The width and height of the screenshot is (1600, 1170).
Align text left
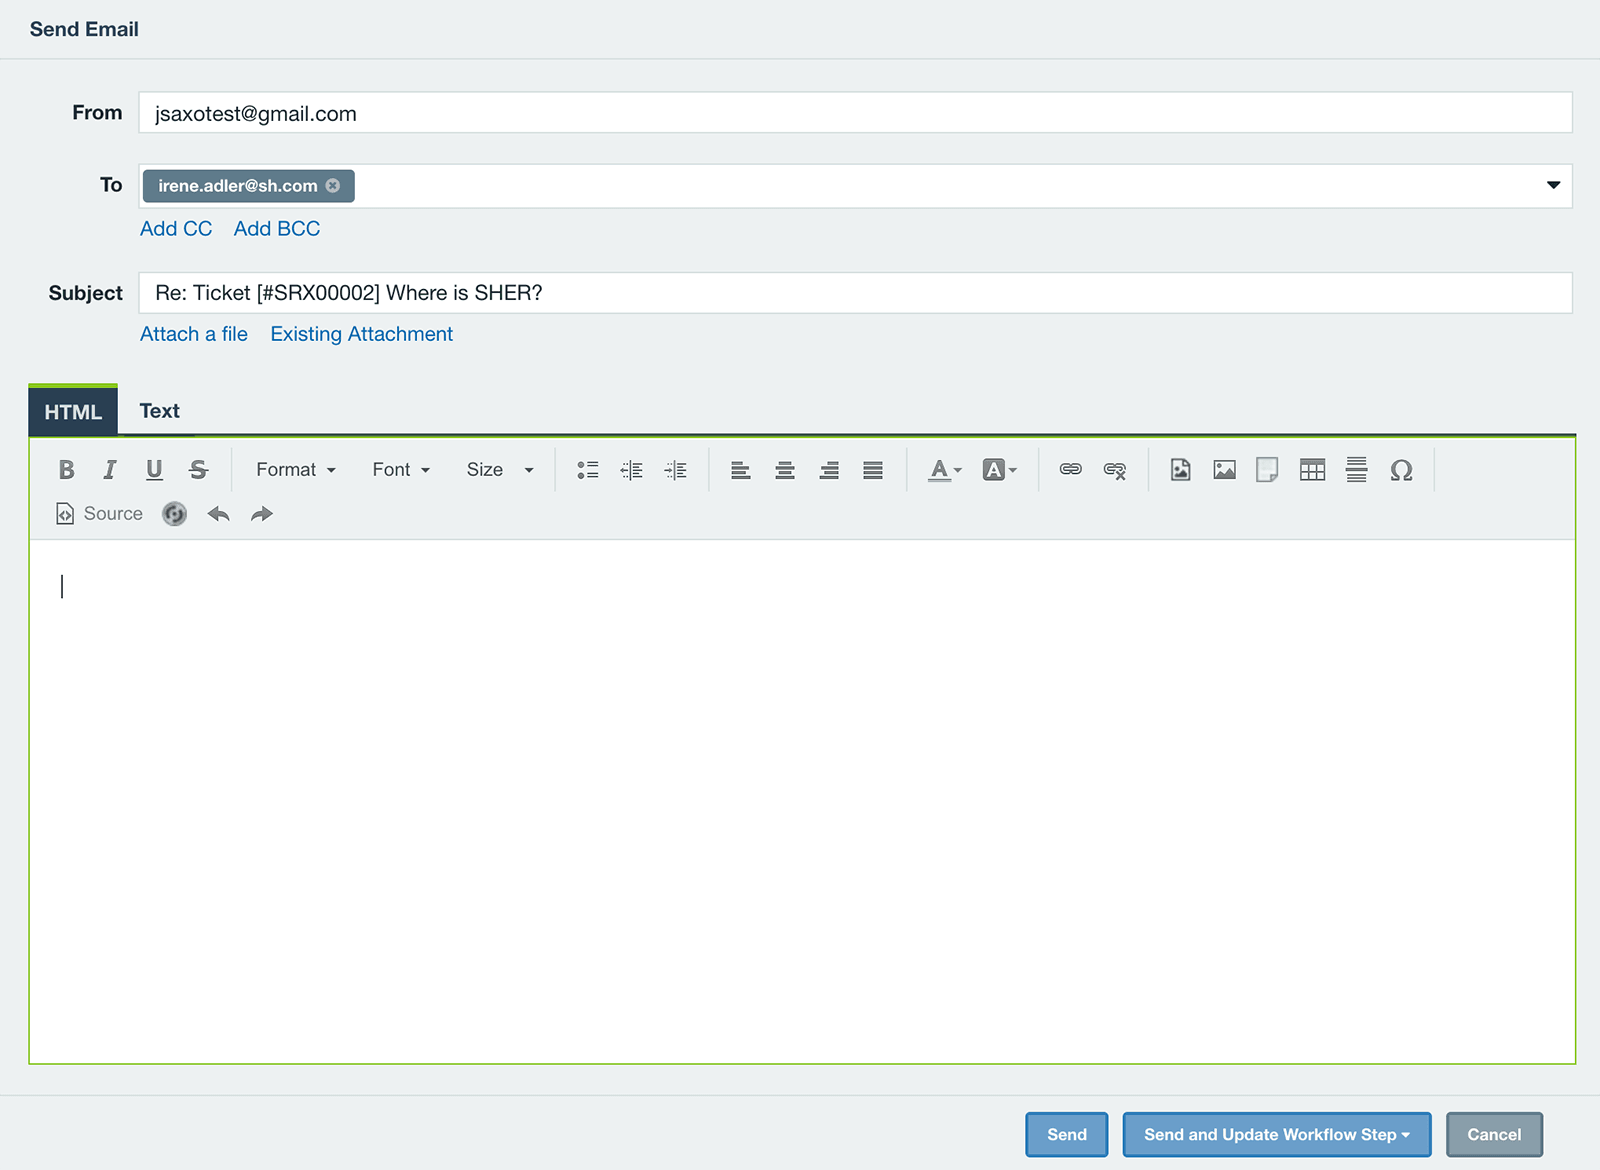tap(740, 470)
